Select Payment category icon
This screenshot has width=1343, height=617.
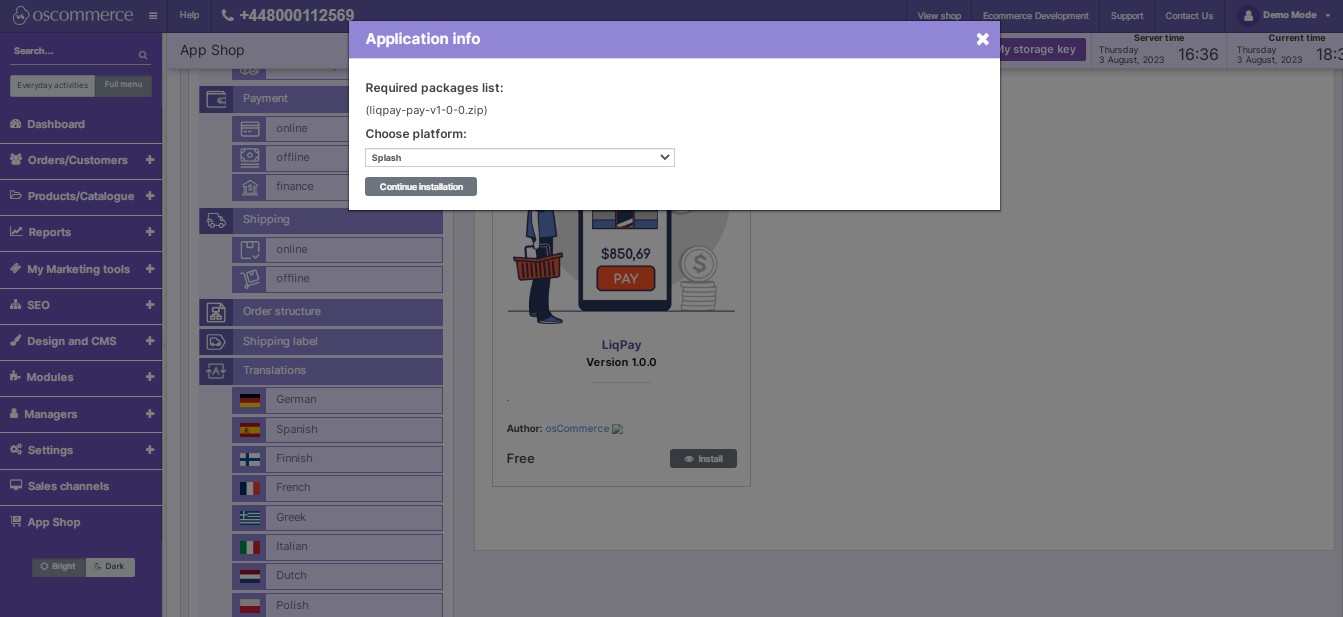click(x=216, y=99)
